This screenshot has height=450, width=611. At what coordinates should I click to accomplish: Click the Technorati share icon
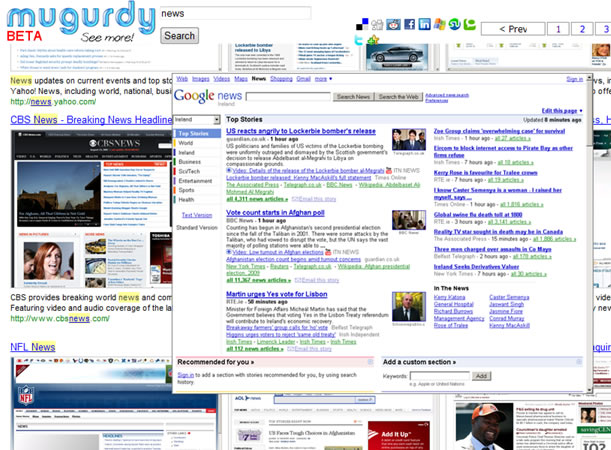[x=470, y=24]
